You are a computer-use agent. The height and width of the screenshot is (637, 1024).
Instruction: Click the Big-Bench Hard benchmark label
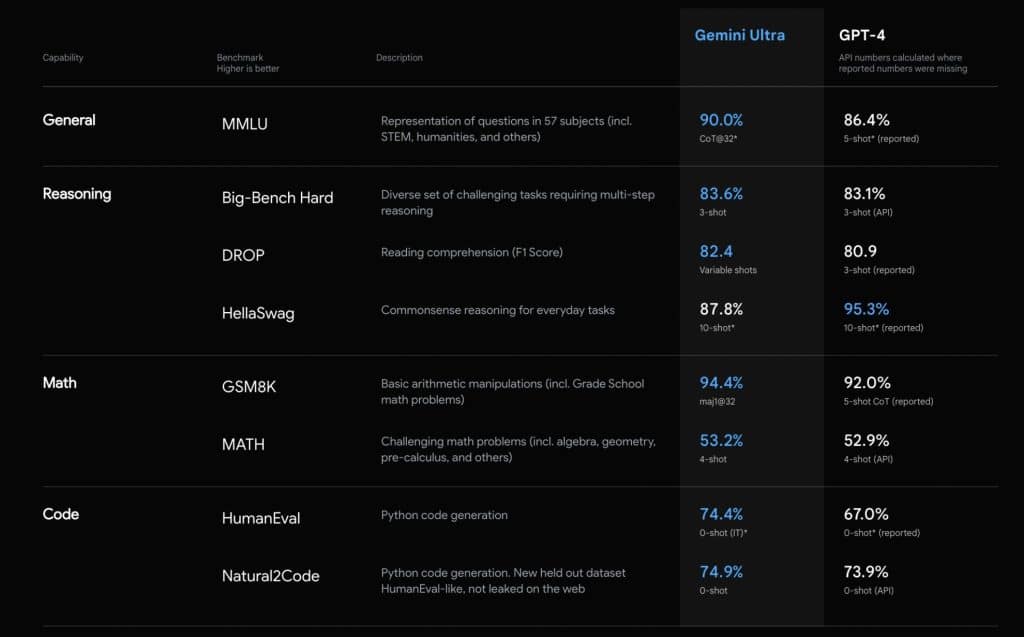pos(277,198)
